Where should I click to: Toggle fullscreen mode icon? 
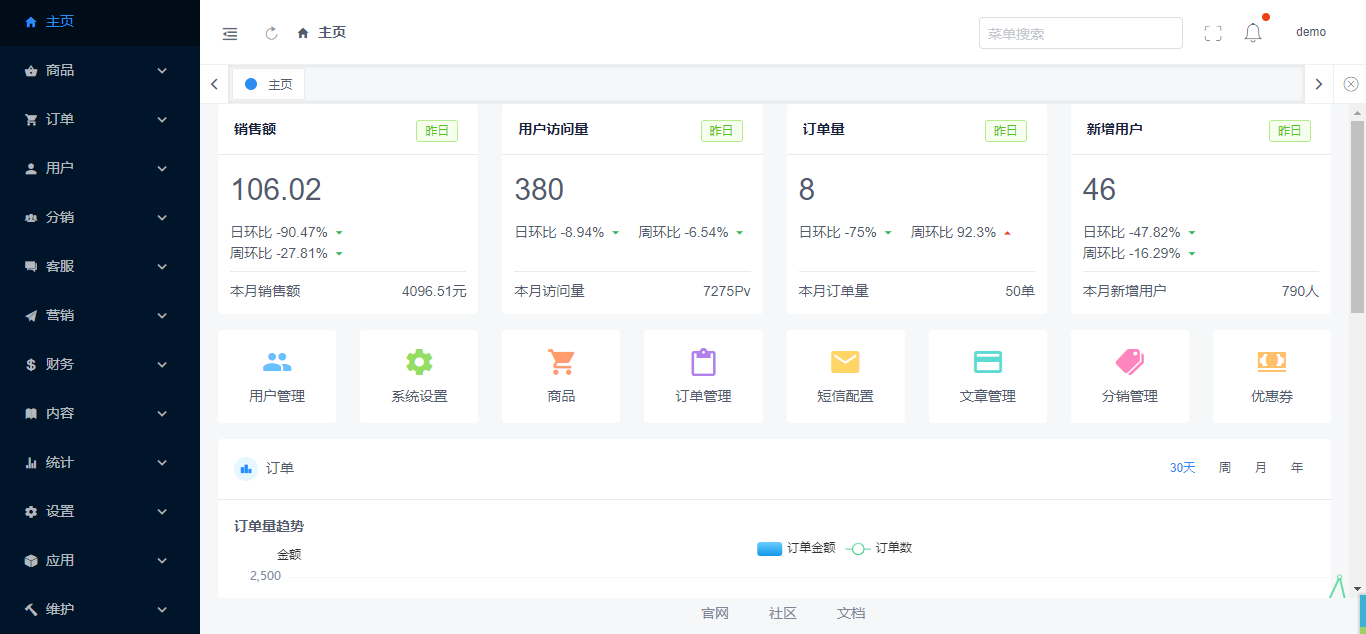point(1213,33)
